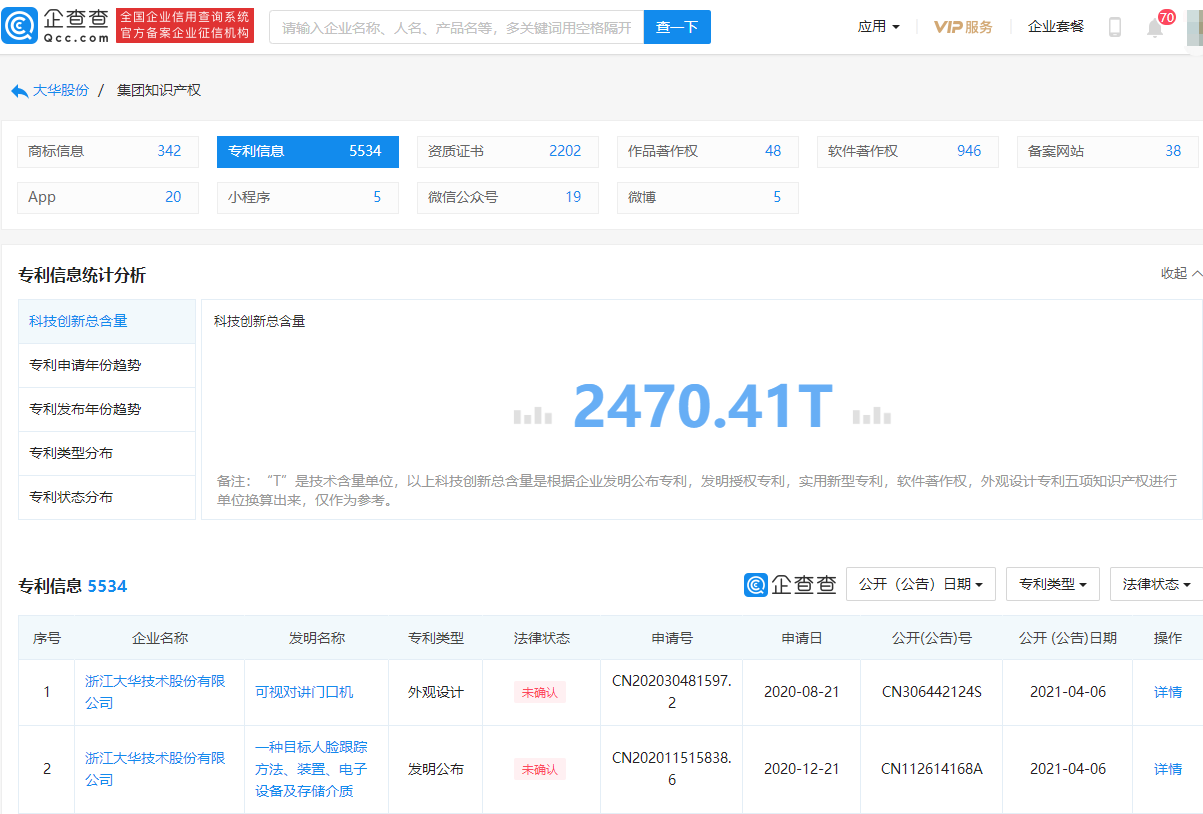Open the 专利类型 filter dropdown
Screen dimensions: 1203x814
1053,584
